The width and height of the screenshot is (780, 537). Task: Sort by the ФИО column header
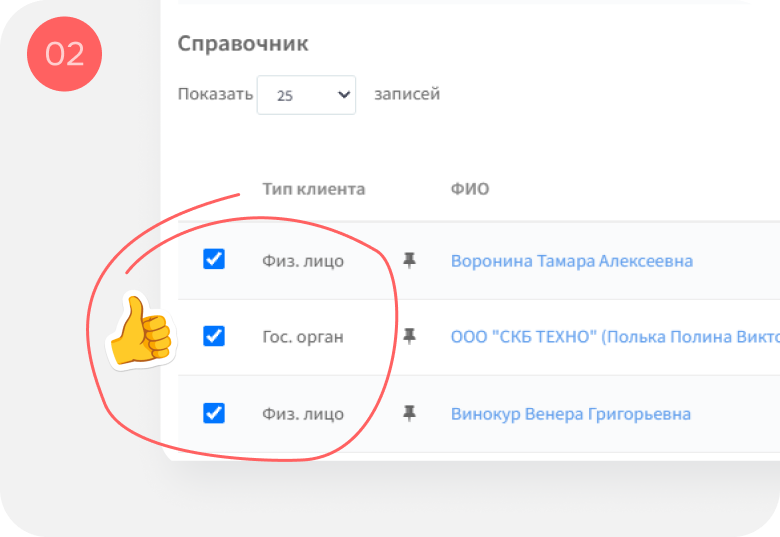[470, 189]
